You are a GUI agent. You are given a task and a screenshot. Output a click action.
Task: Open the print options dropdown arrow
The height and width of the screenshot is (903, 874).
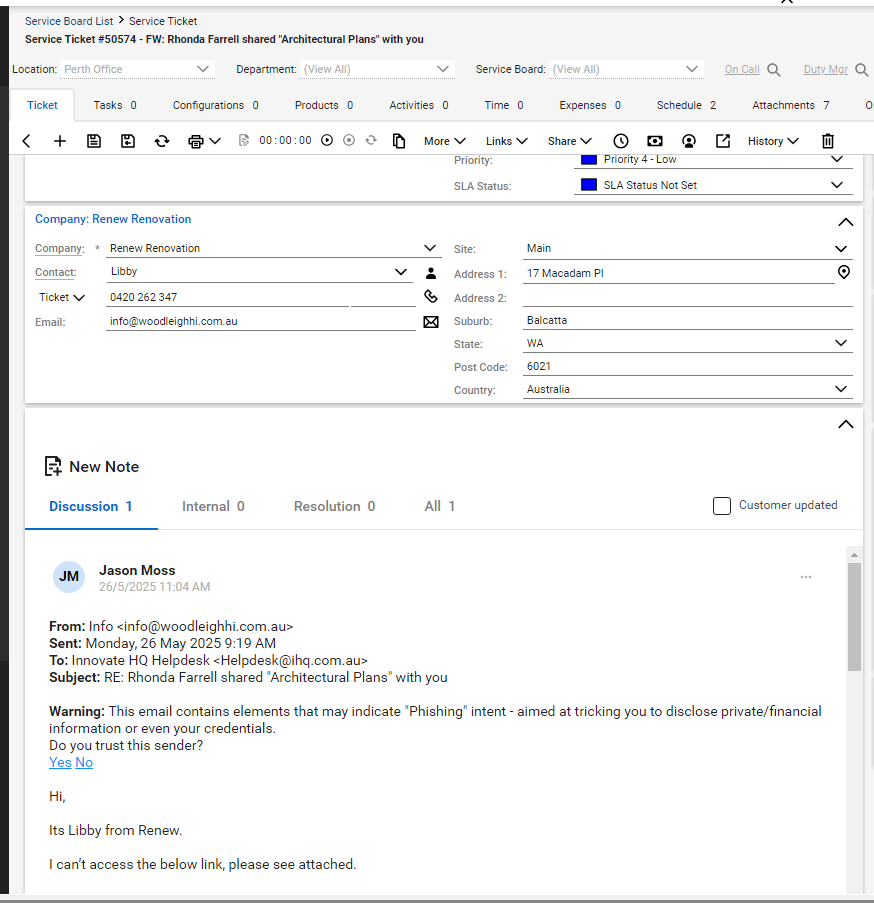coord(215,141)
